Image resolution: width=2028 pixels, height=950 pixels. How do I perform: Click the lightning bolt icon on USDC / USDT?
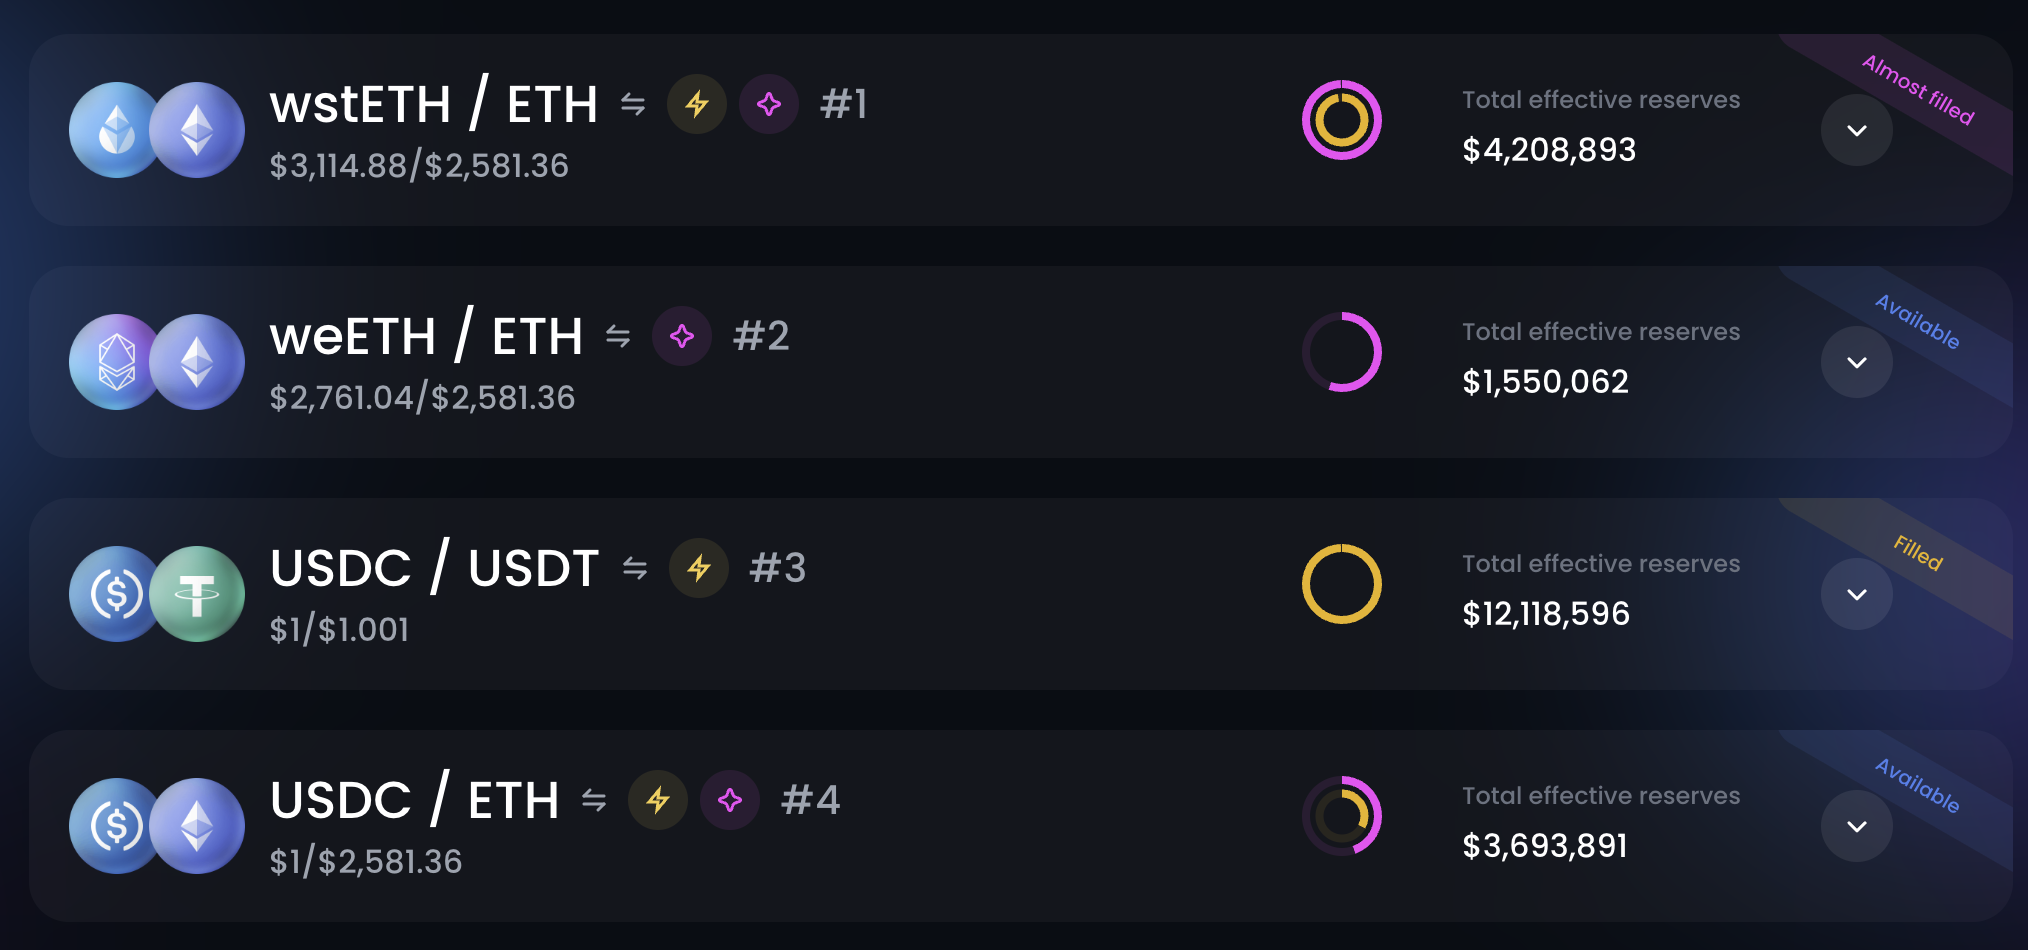(x=699, y=568)
